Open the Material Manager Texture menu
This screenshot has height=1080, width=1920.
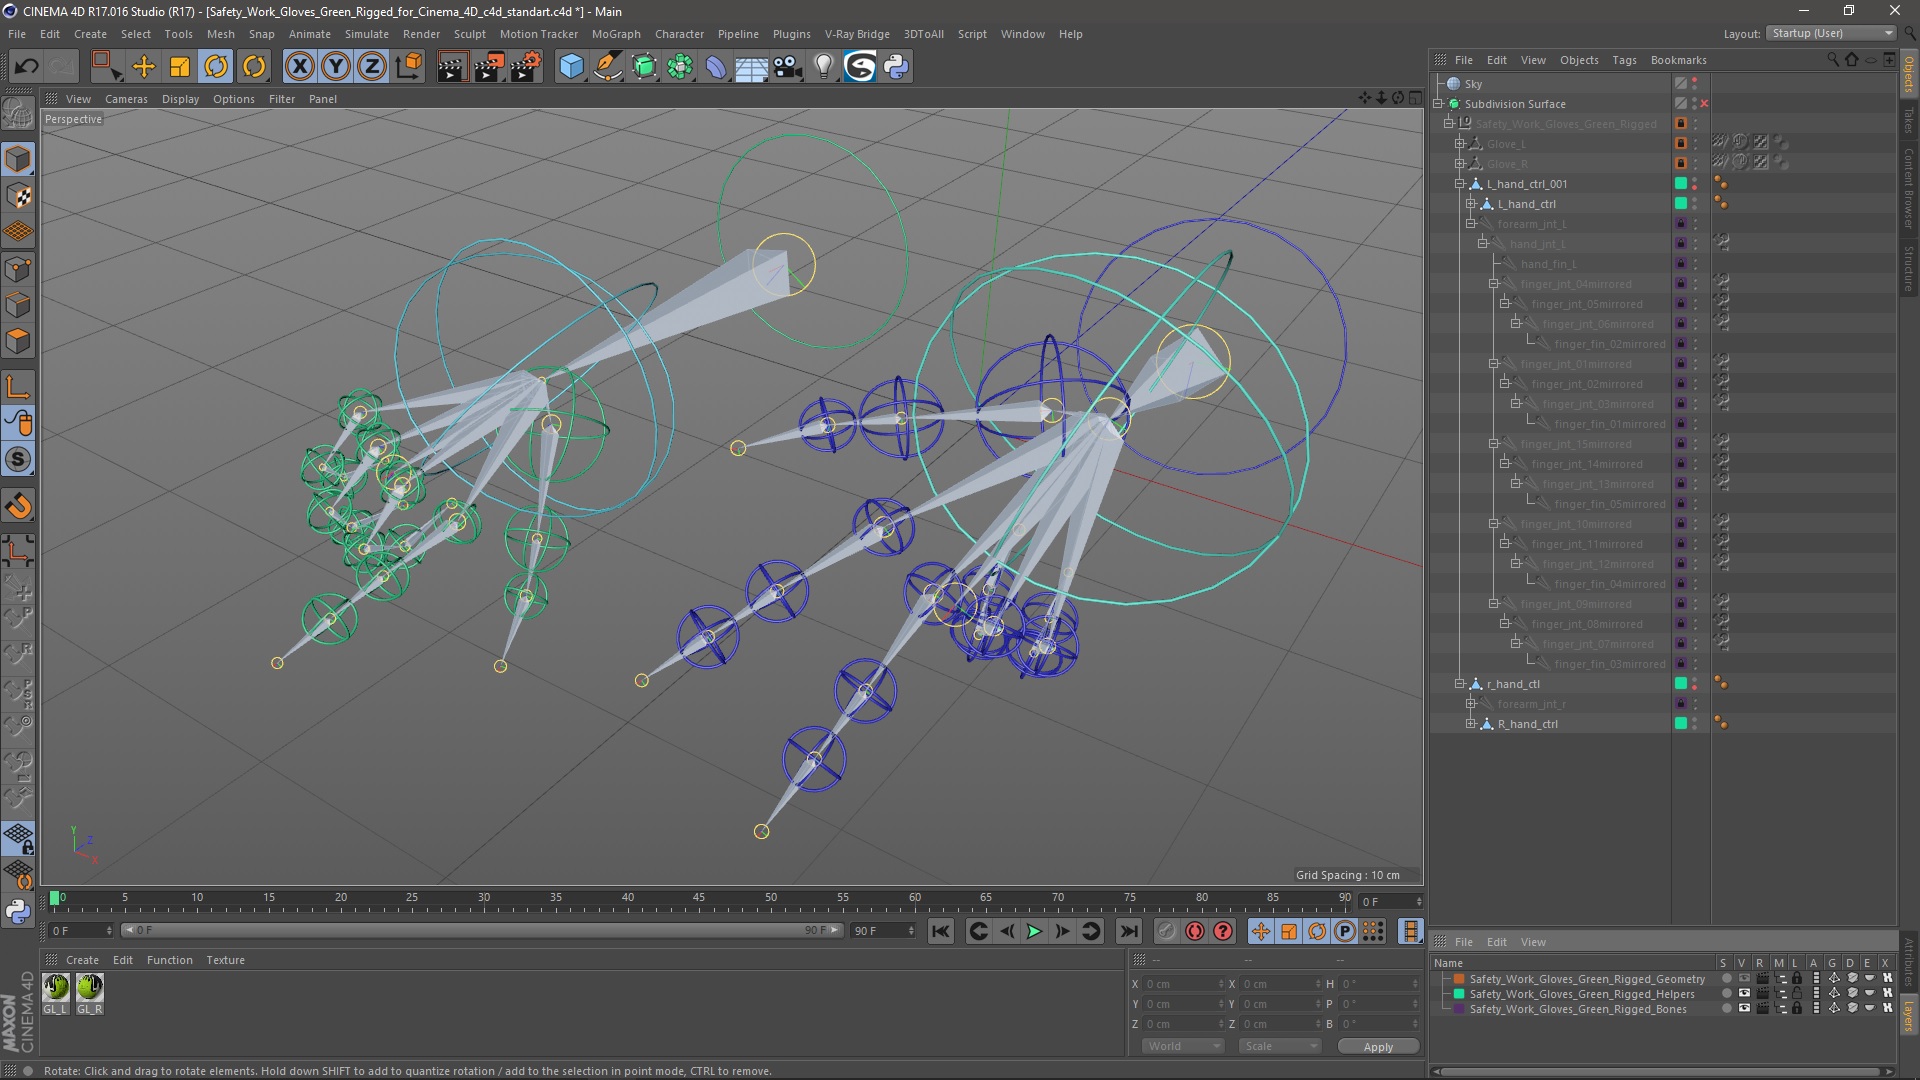point(225,960)
